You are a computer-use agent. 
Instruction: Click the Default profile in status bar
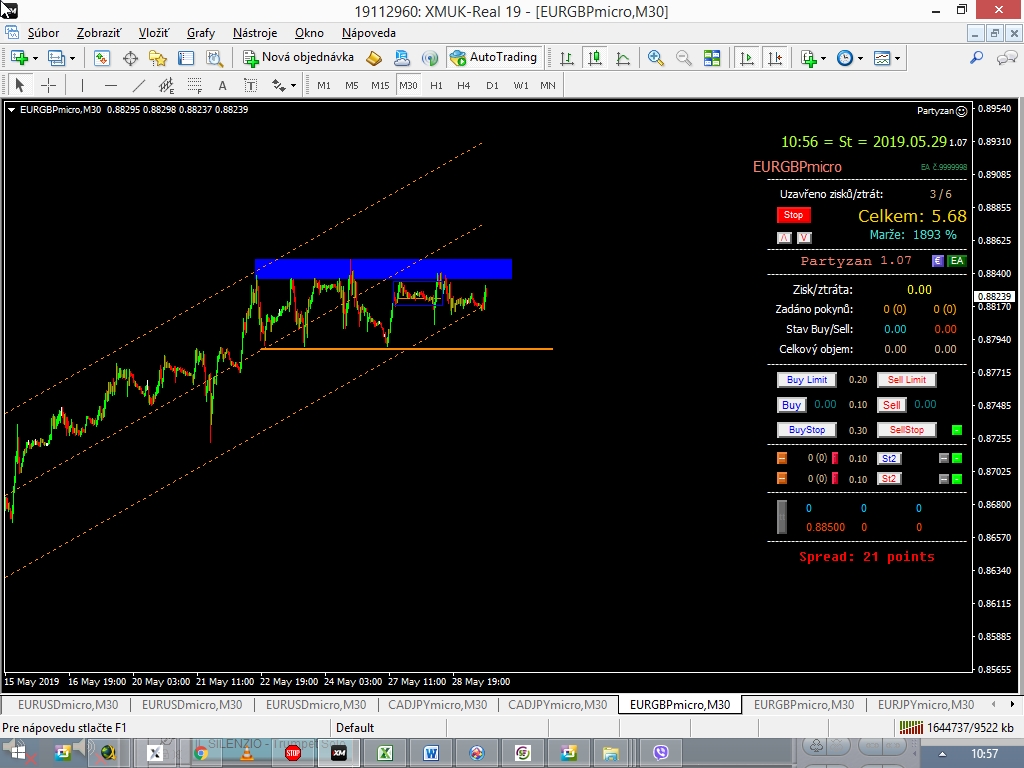click(x=355, y=728)
